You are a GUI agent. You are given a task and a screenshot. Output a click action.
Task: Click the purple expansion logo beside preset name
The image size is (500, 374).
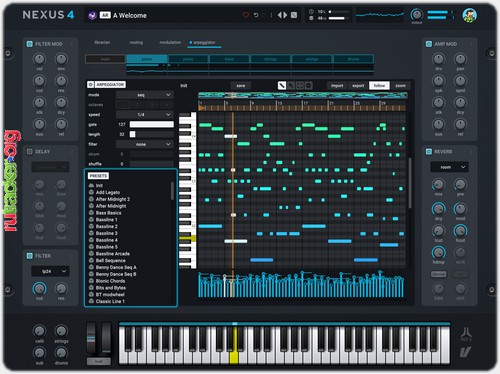[x=92, y=15]
